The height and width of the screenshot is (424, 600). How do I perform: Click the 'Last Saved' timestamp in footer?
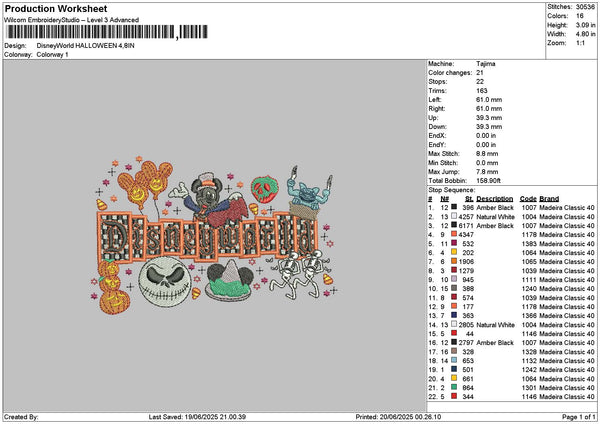(197, 417)
